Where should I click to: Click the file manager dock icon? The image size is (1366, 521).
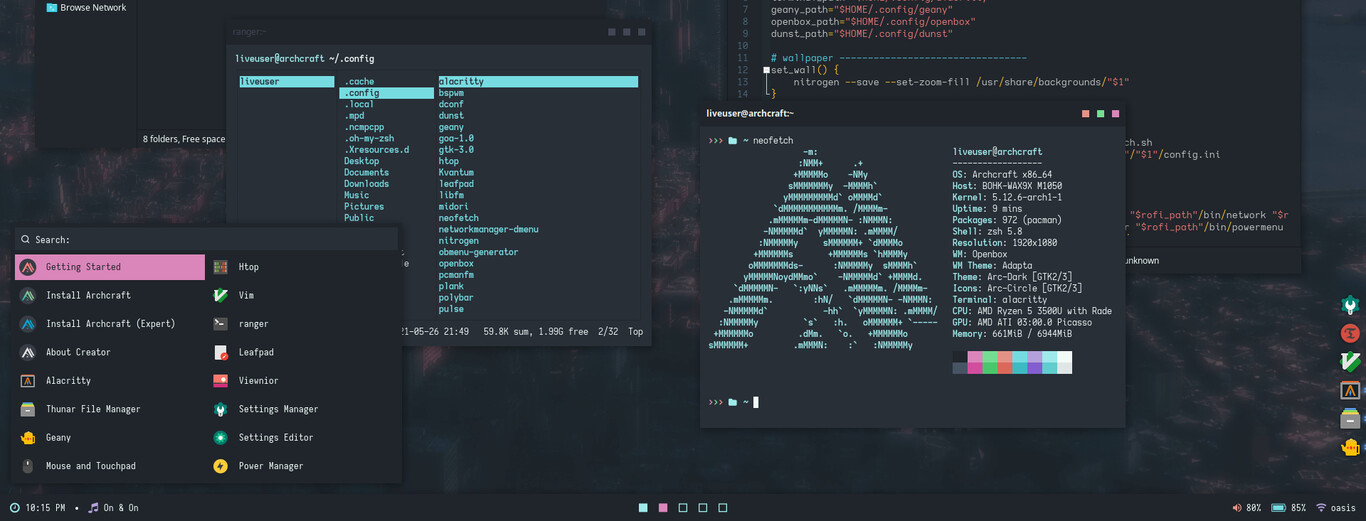[x=1351, y=419]
